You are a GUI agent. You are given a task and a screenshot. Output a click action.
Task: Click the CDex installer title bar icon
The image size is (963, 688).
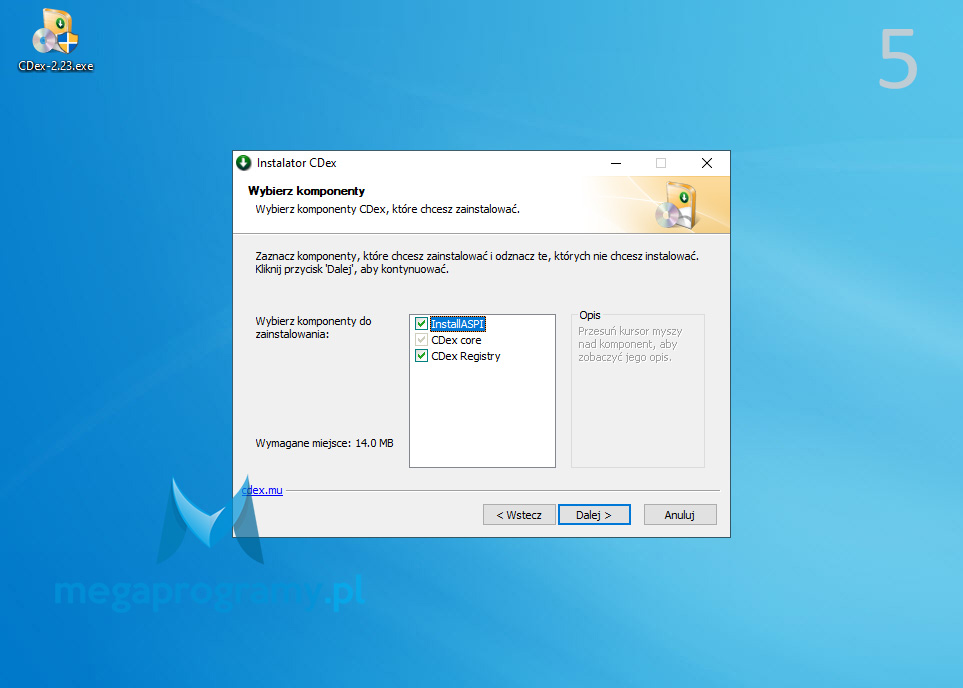pos(244,163)
